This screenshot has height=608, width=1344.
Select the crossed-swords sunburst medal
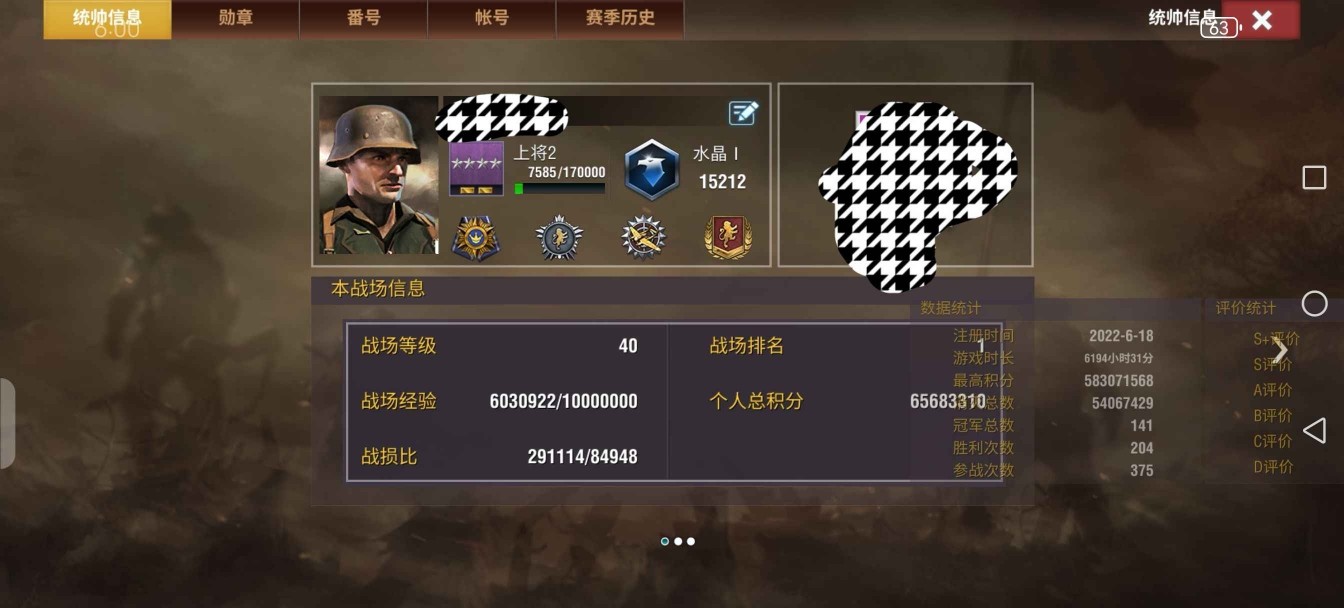[644, 238]
